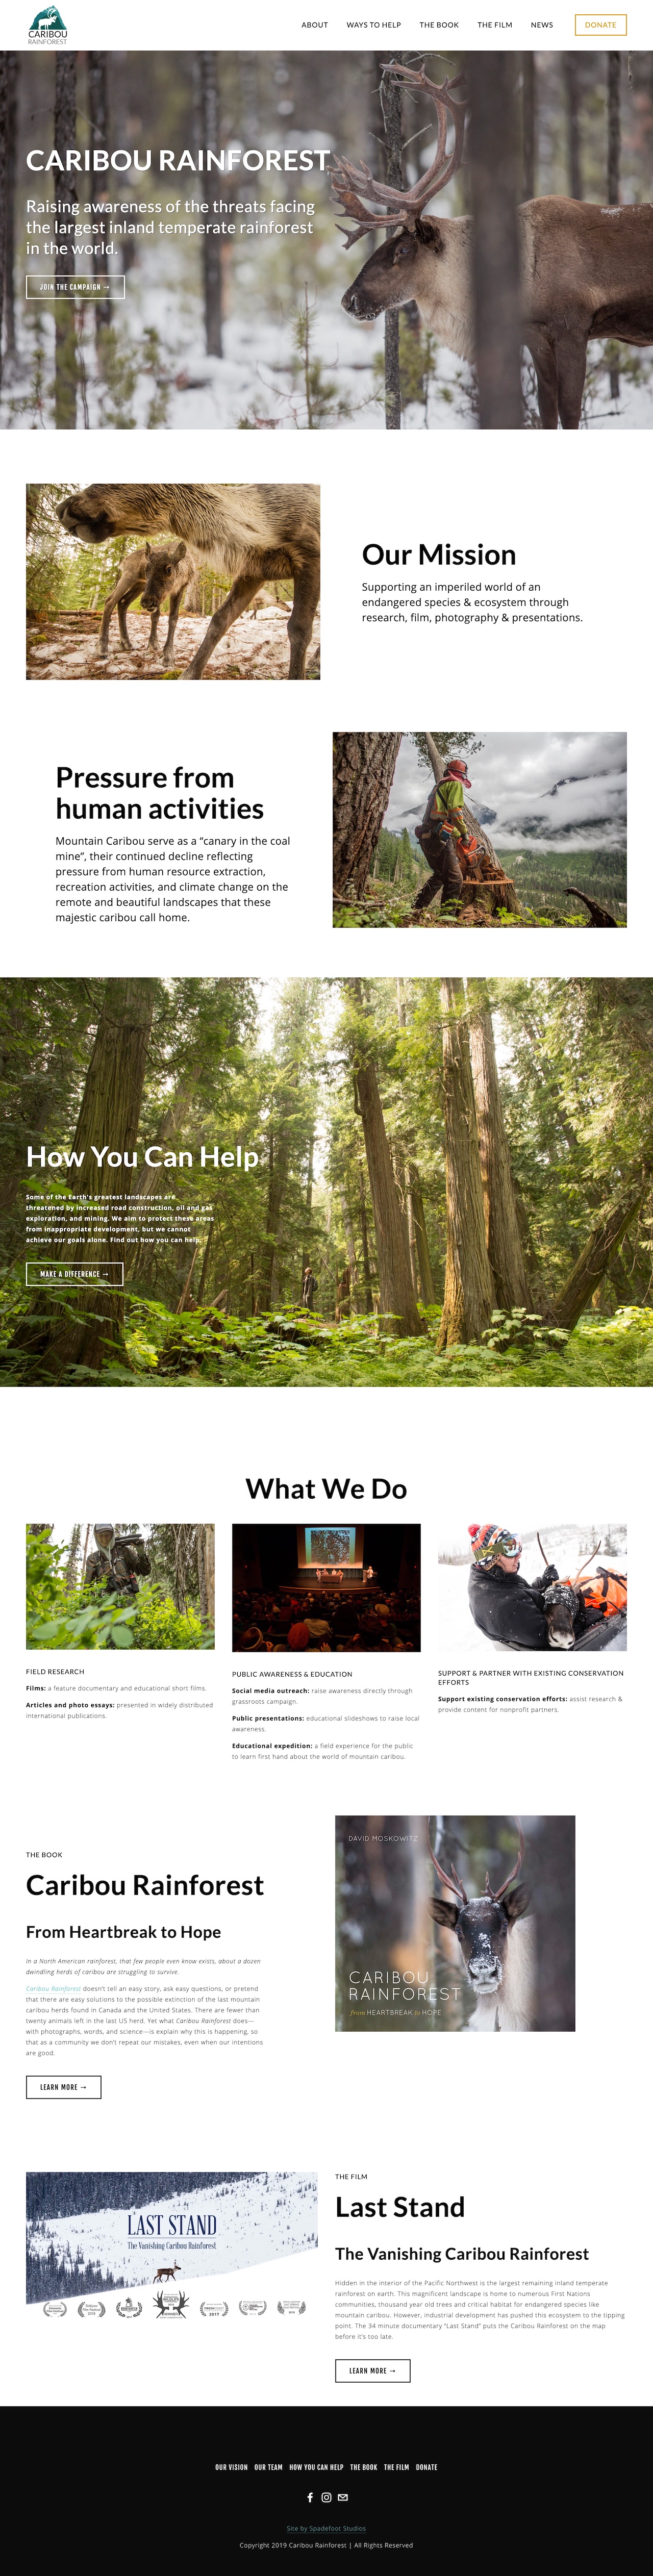The height and width of the screenshot is (2576, 653).
Task: Click the Donate button in header
Action: 601,25
